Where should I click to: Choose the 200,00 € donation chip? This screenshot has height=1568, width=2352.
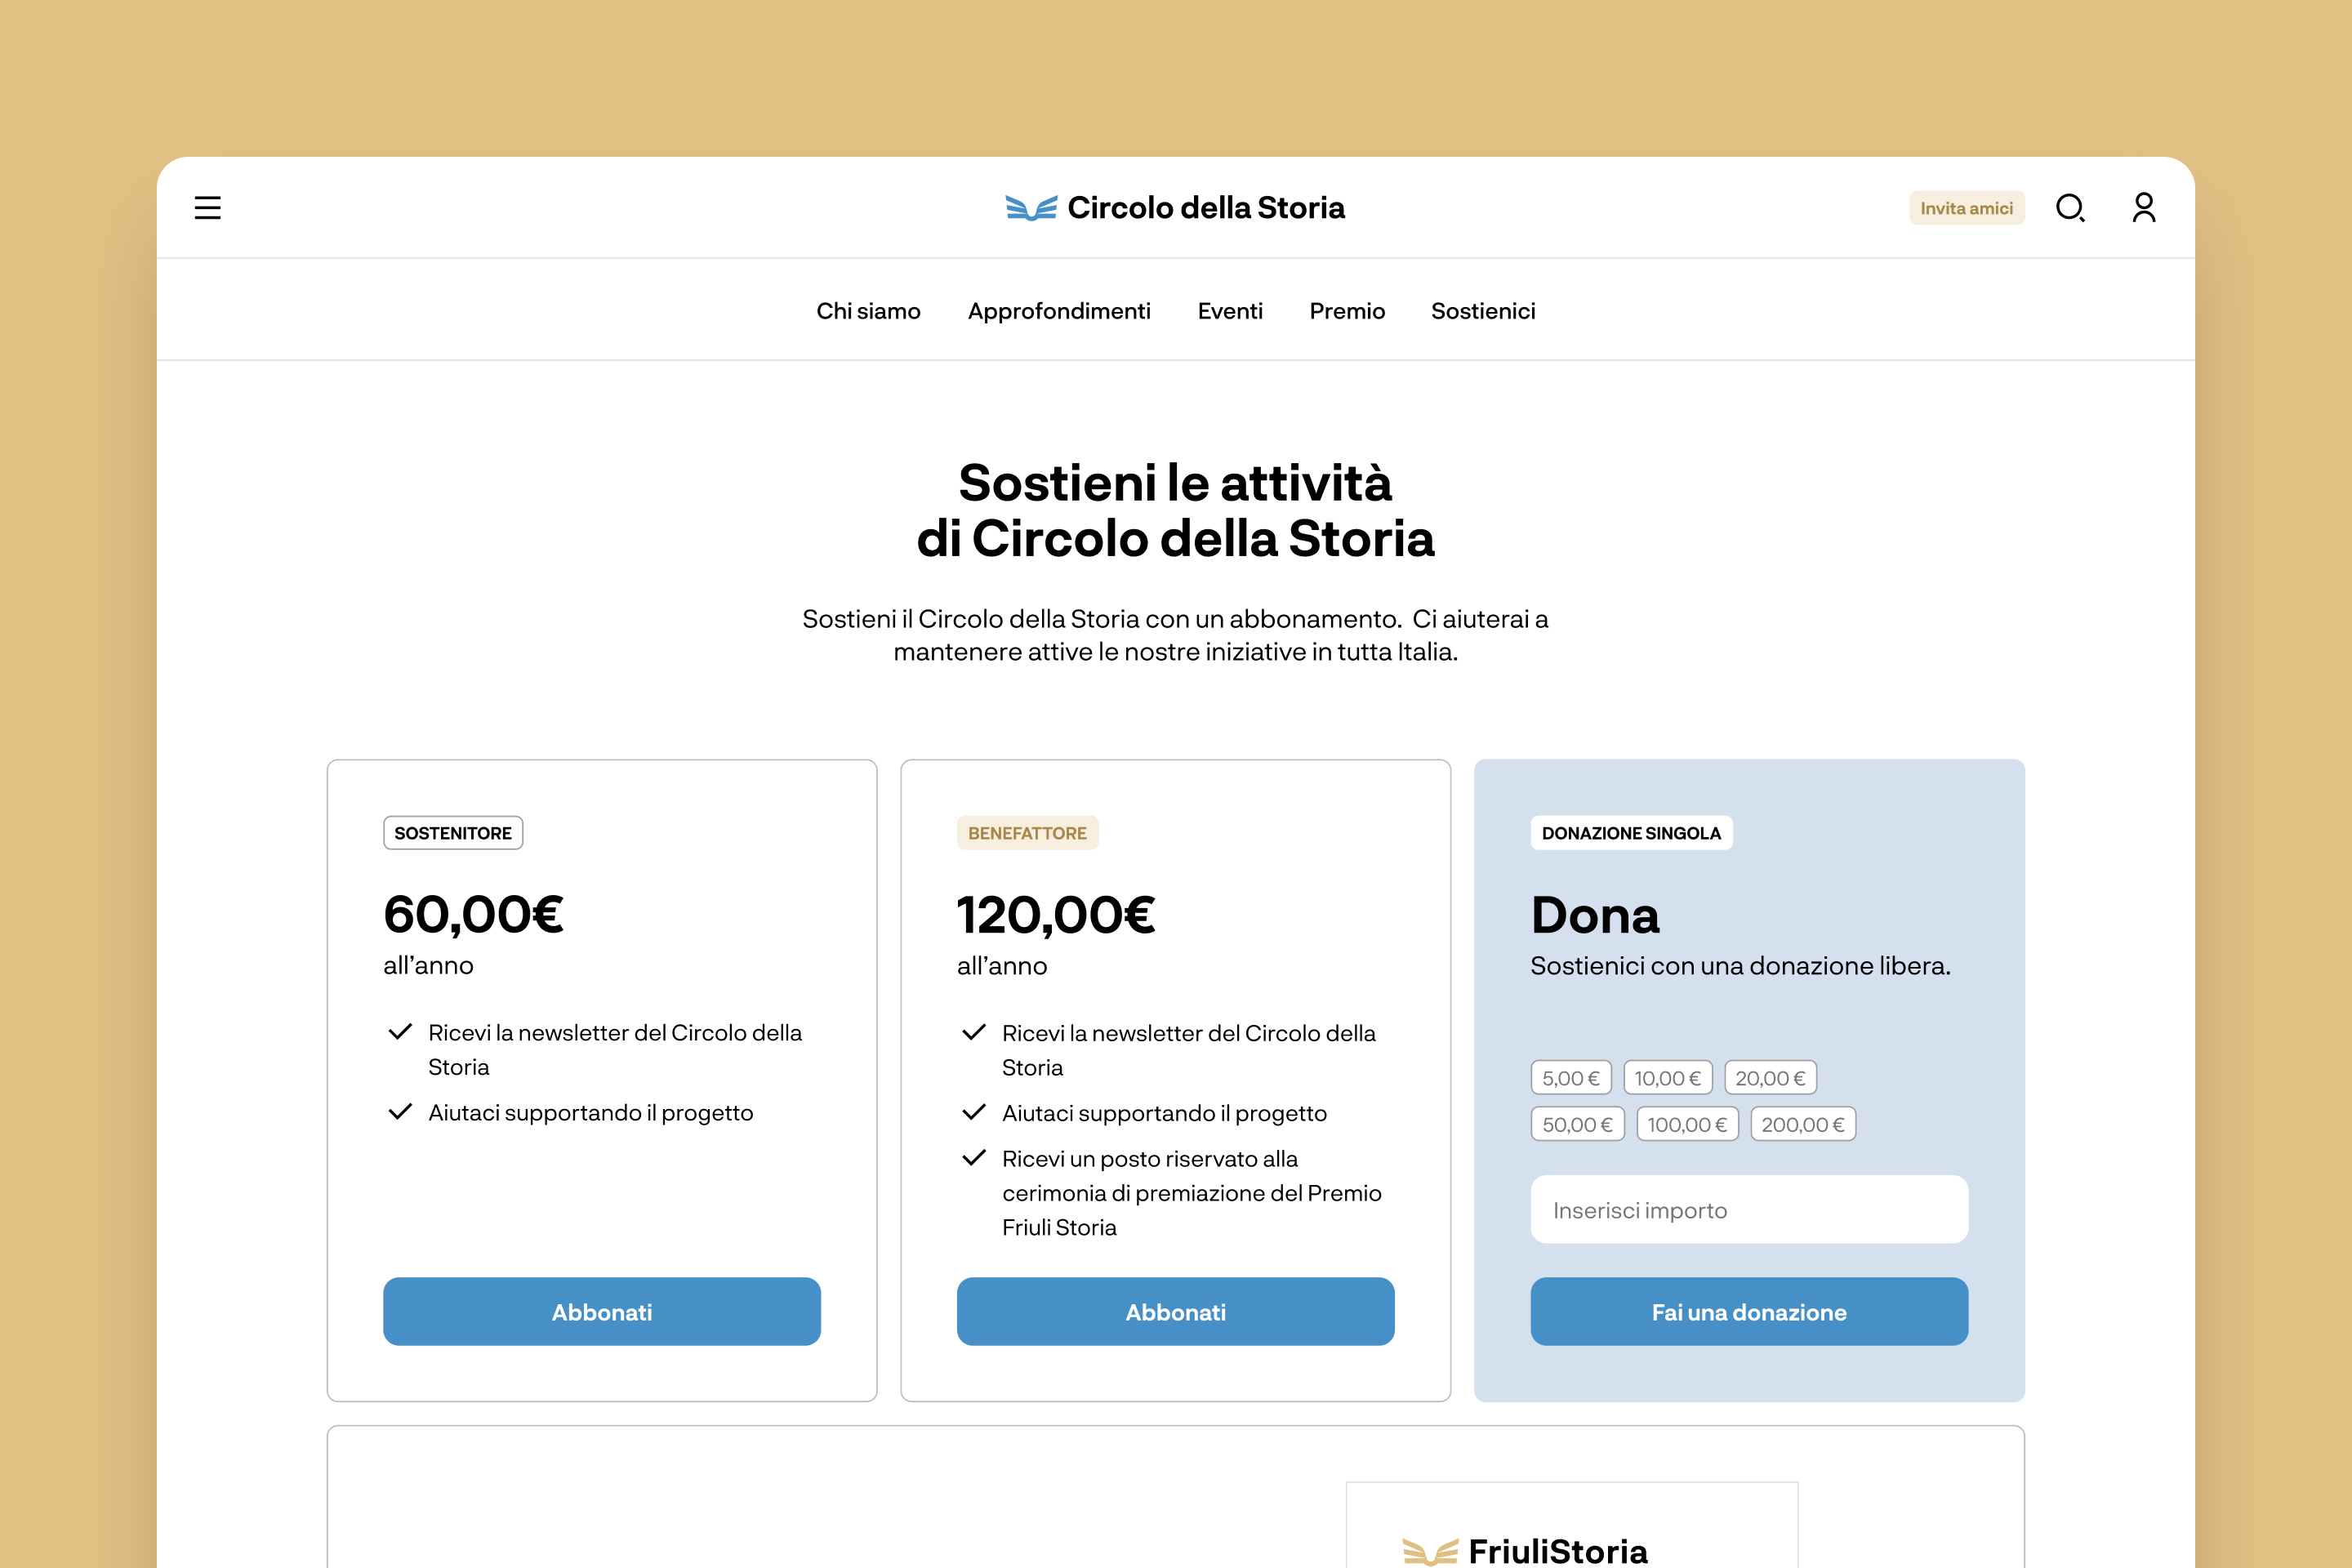point(1802,1124)
